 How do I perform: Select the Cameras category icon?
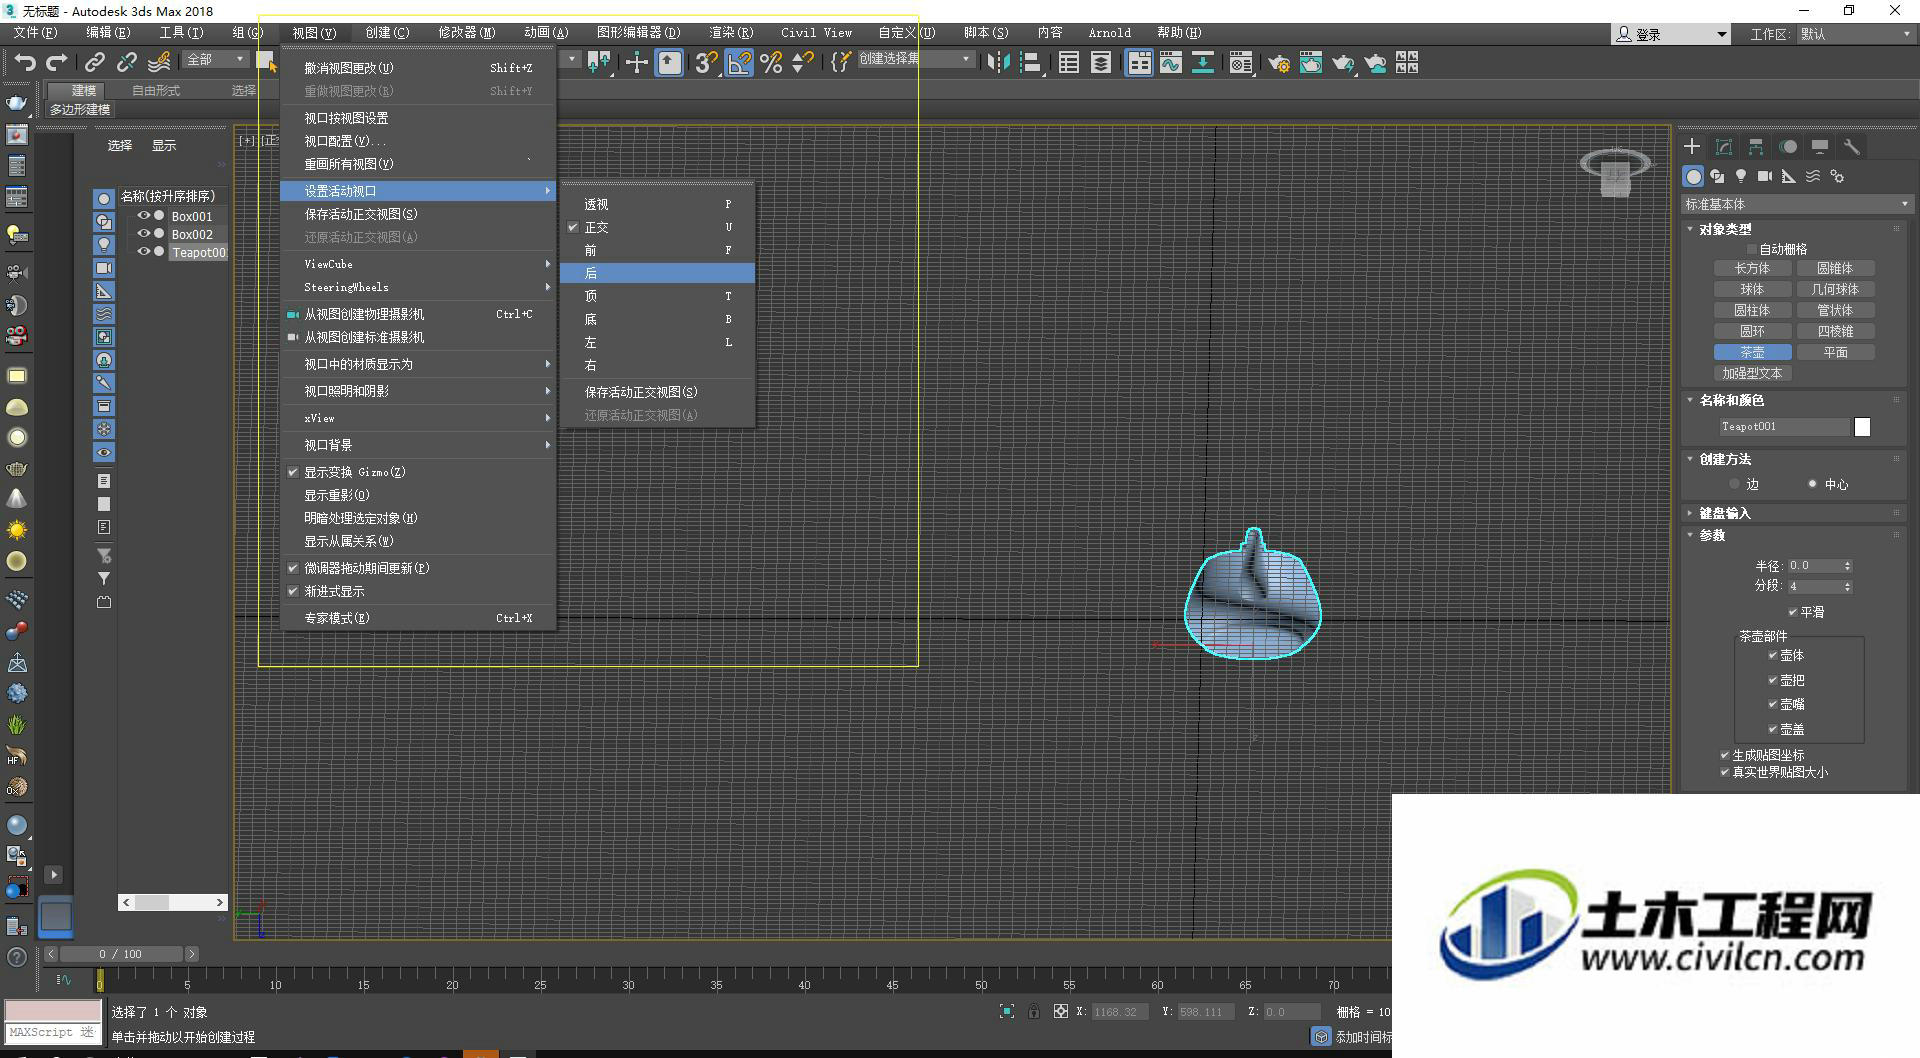pos(1765,176)
